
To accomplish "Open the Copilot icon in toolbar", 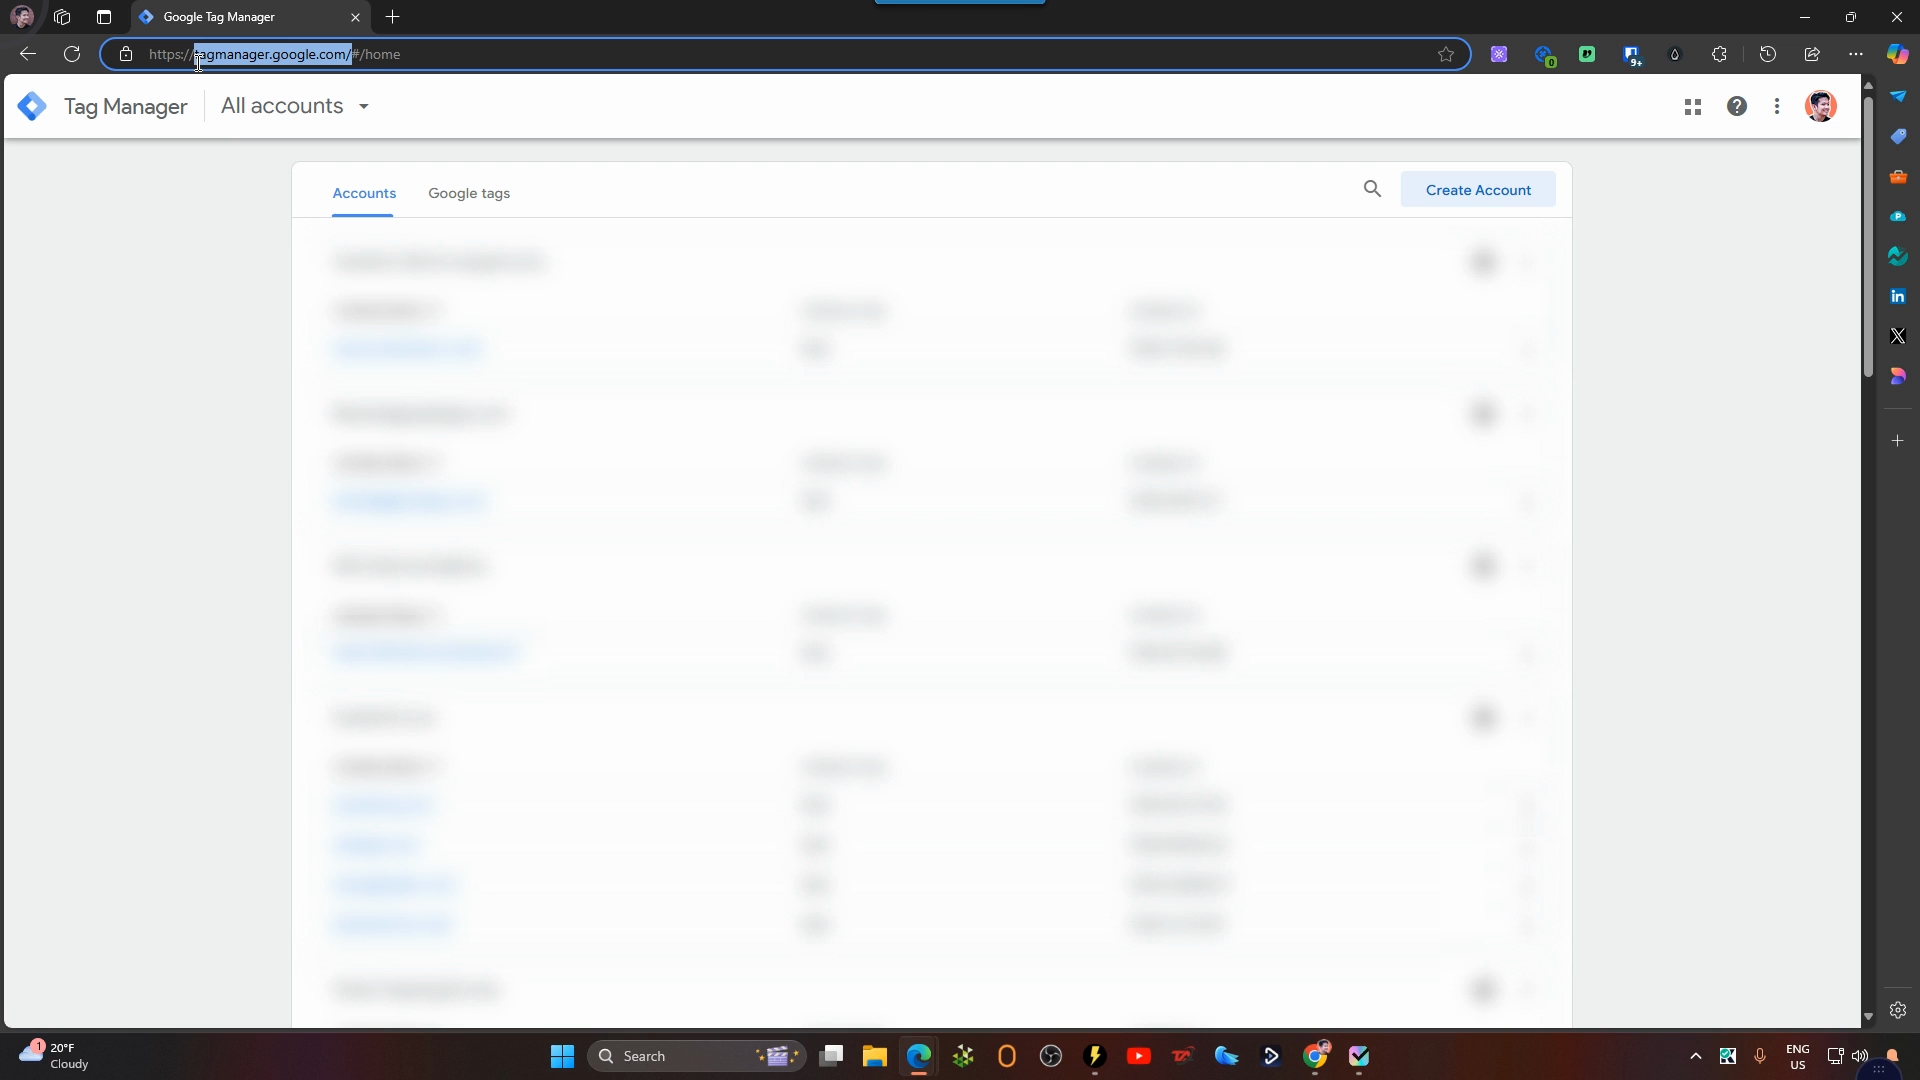I will tap(1897, 54).
